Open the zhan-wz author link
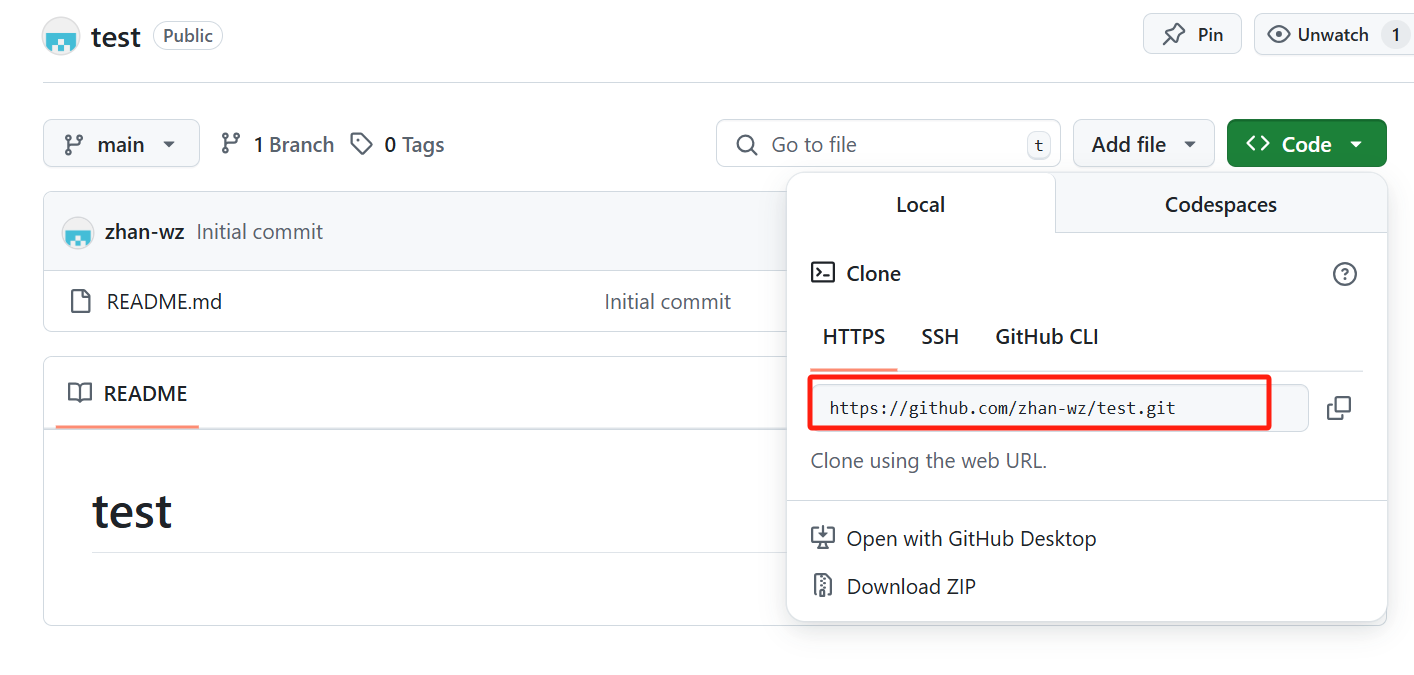 145,232
